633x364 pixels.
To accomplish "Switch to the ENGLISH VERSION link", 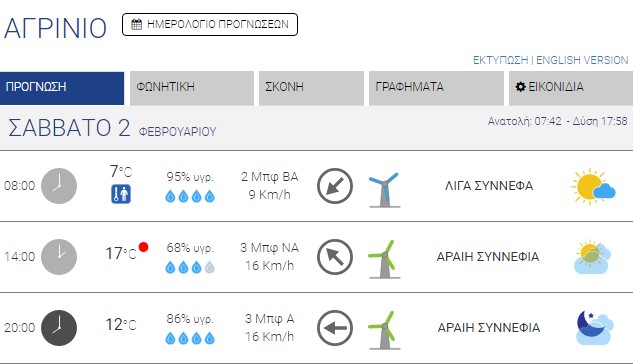I will 582,60.
